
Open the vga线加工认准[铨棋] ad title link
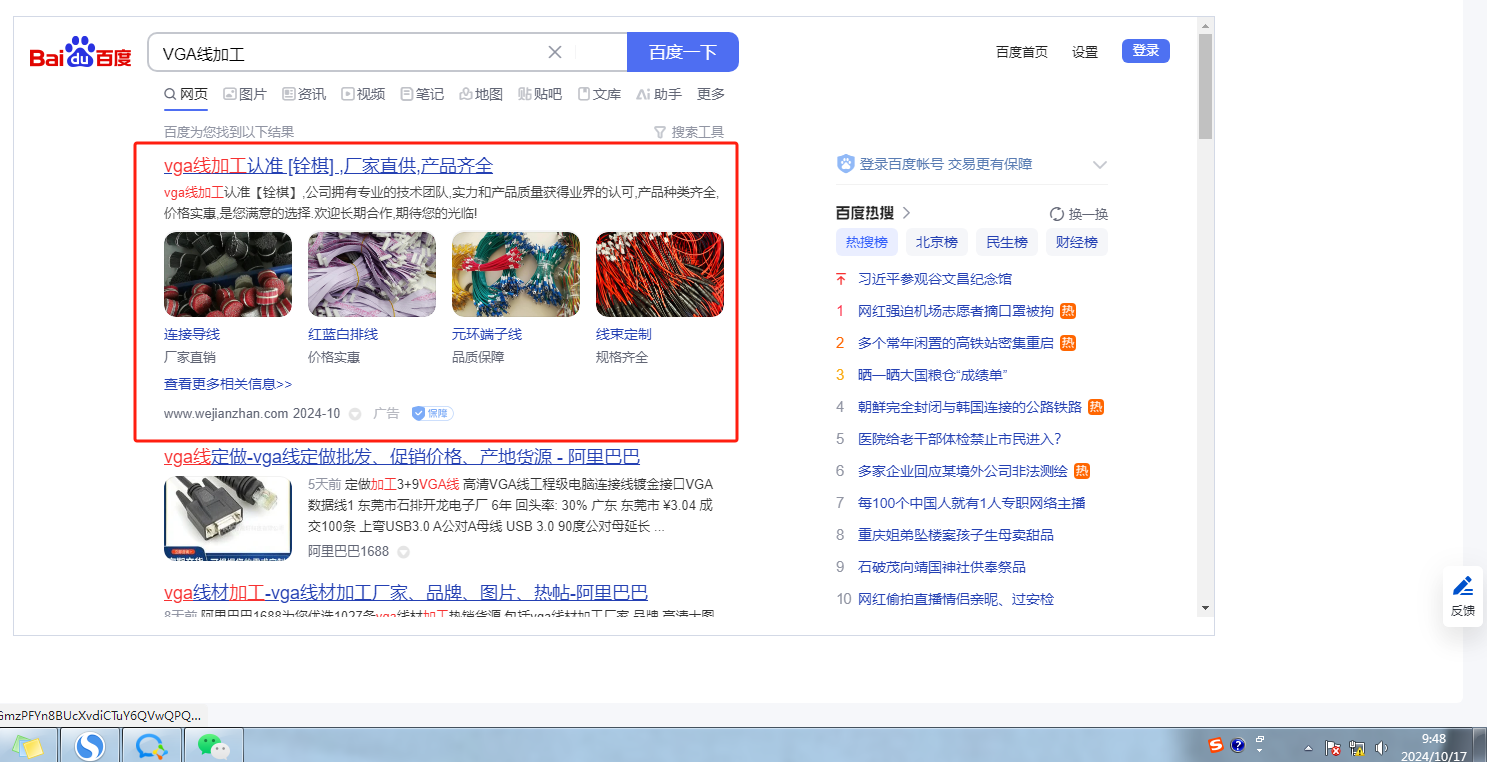pyautogui.click(x=328, y=166)
